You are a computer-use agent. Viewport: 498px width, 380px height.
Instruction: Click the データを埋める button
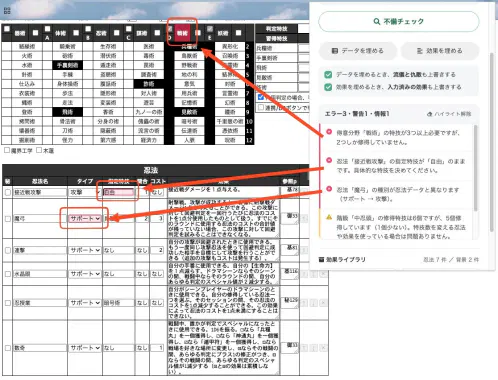tap(358, 51)
